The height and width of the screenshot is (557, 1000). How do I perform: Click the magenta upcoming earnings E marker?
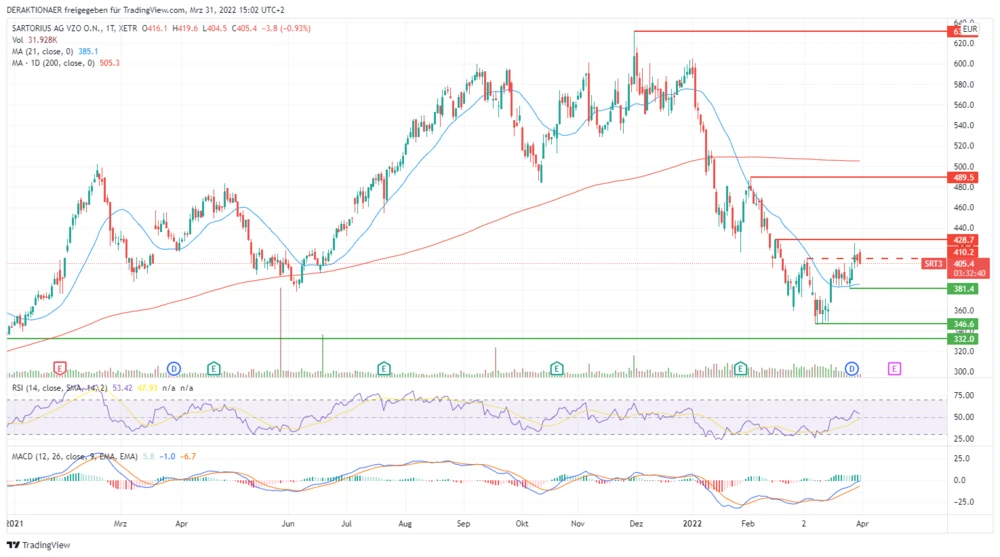point(894,368)
